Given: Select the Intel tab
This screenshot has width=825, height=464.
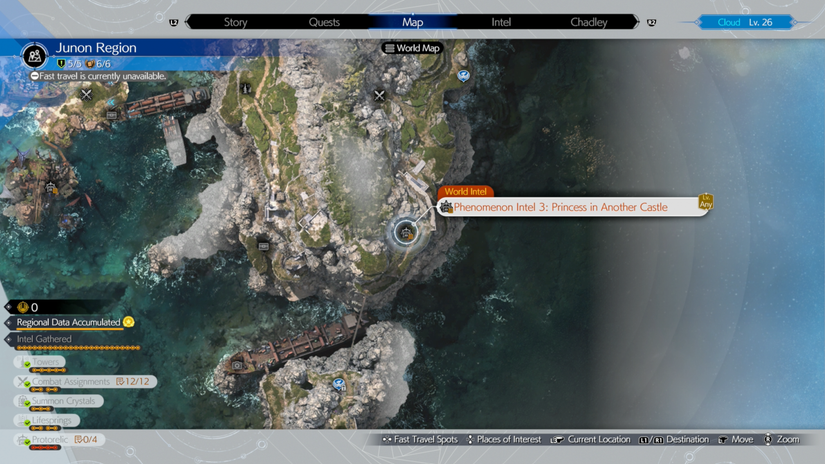Looking at the screenshot, I should tap(501, 22).
